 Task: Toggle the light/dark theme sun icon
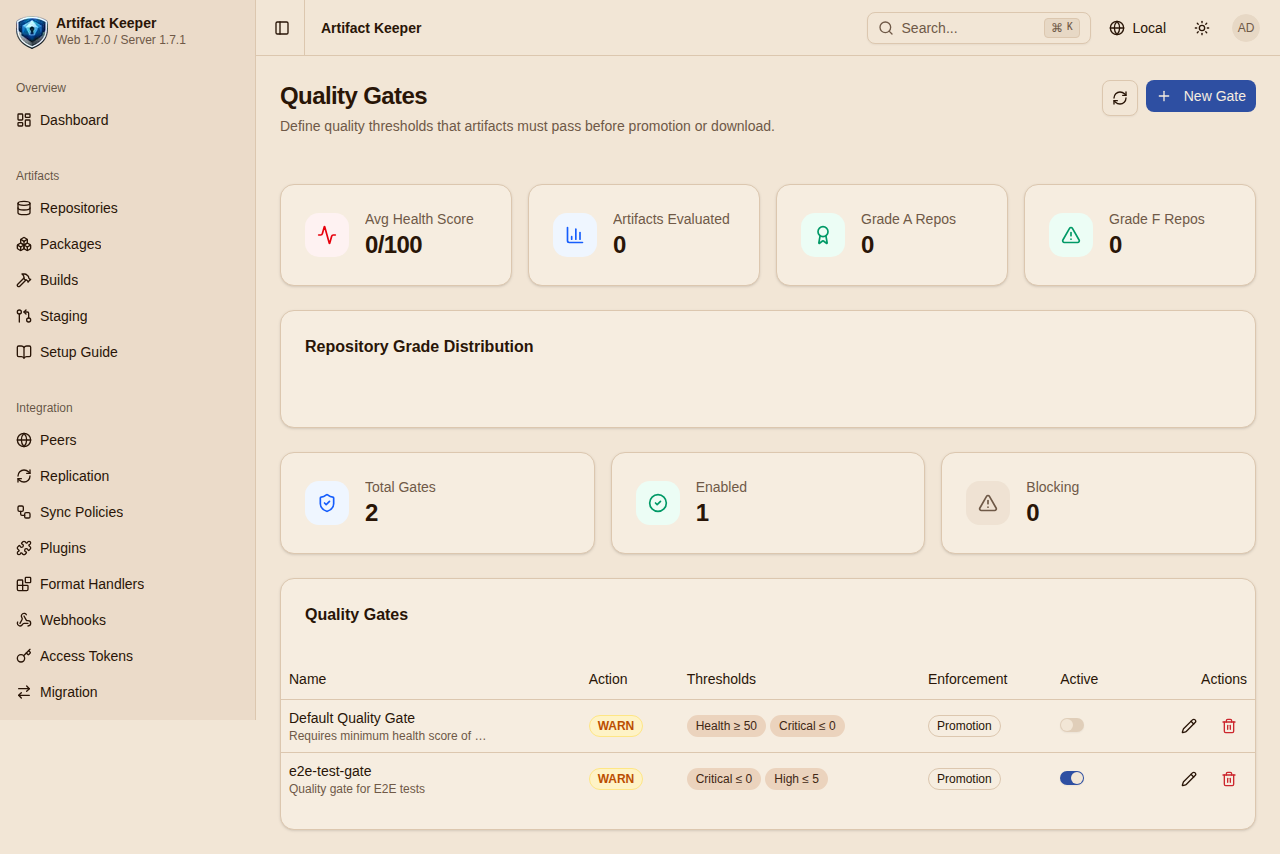click(1202, 28)
